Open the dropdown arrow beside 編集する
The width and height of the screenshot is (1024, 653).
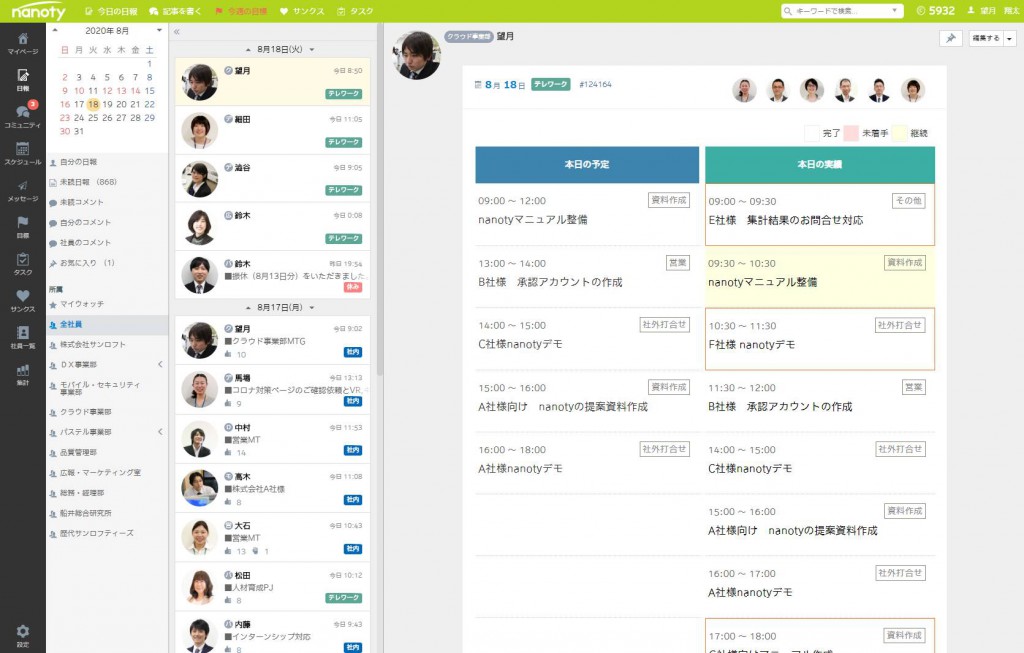(1010, 39)
